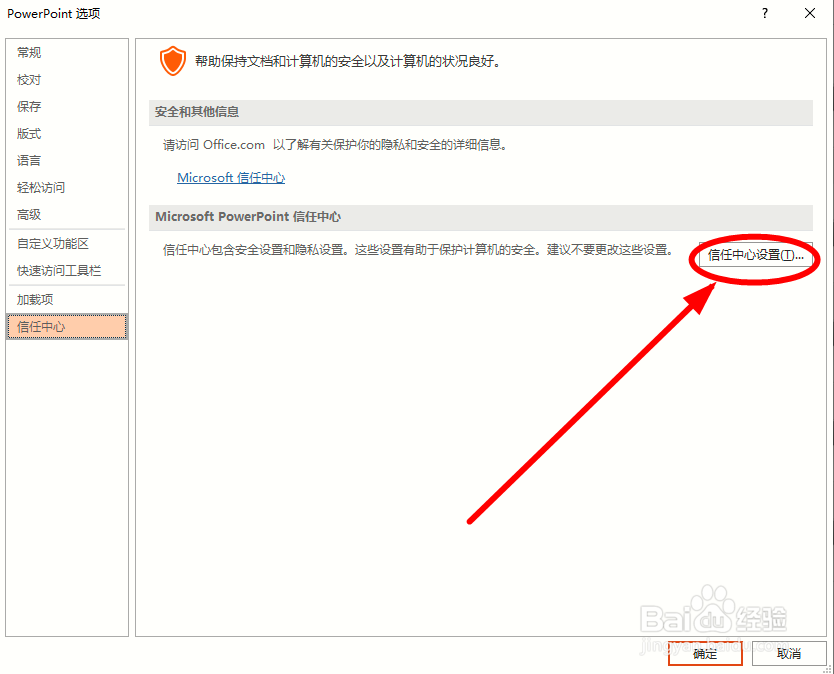This screenshot has height=674, width=834.
Task: Go to the 保存 settings page
Action: click(66, 106)
